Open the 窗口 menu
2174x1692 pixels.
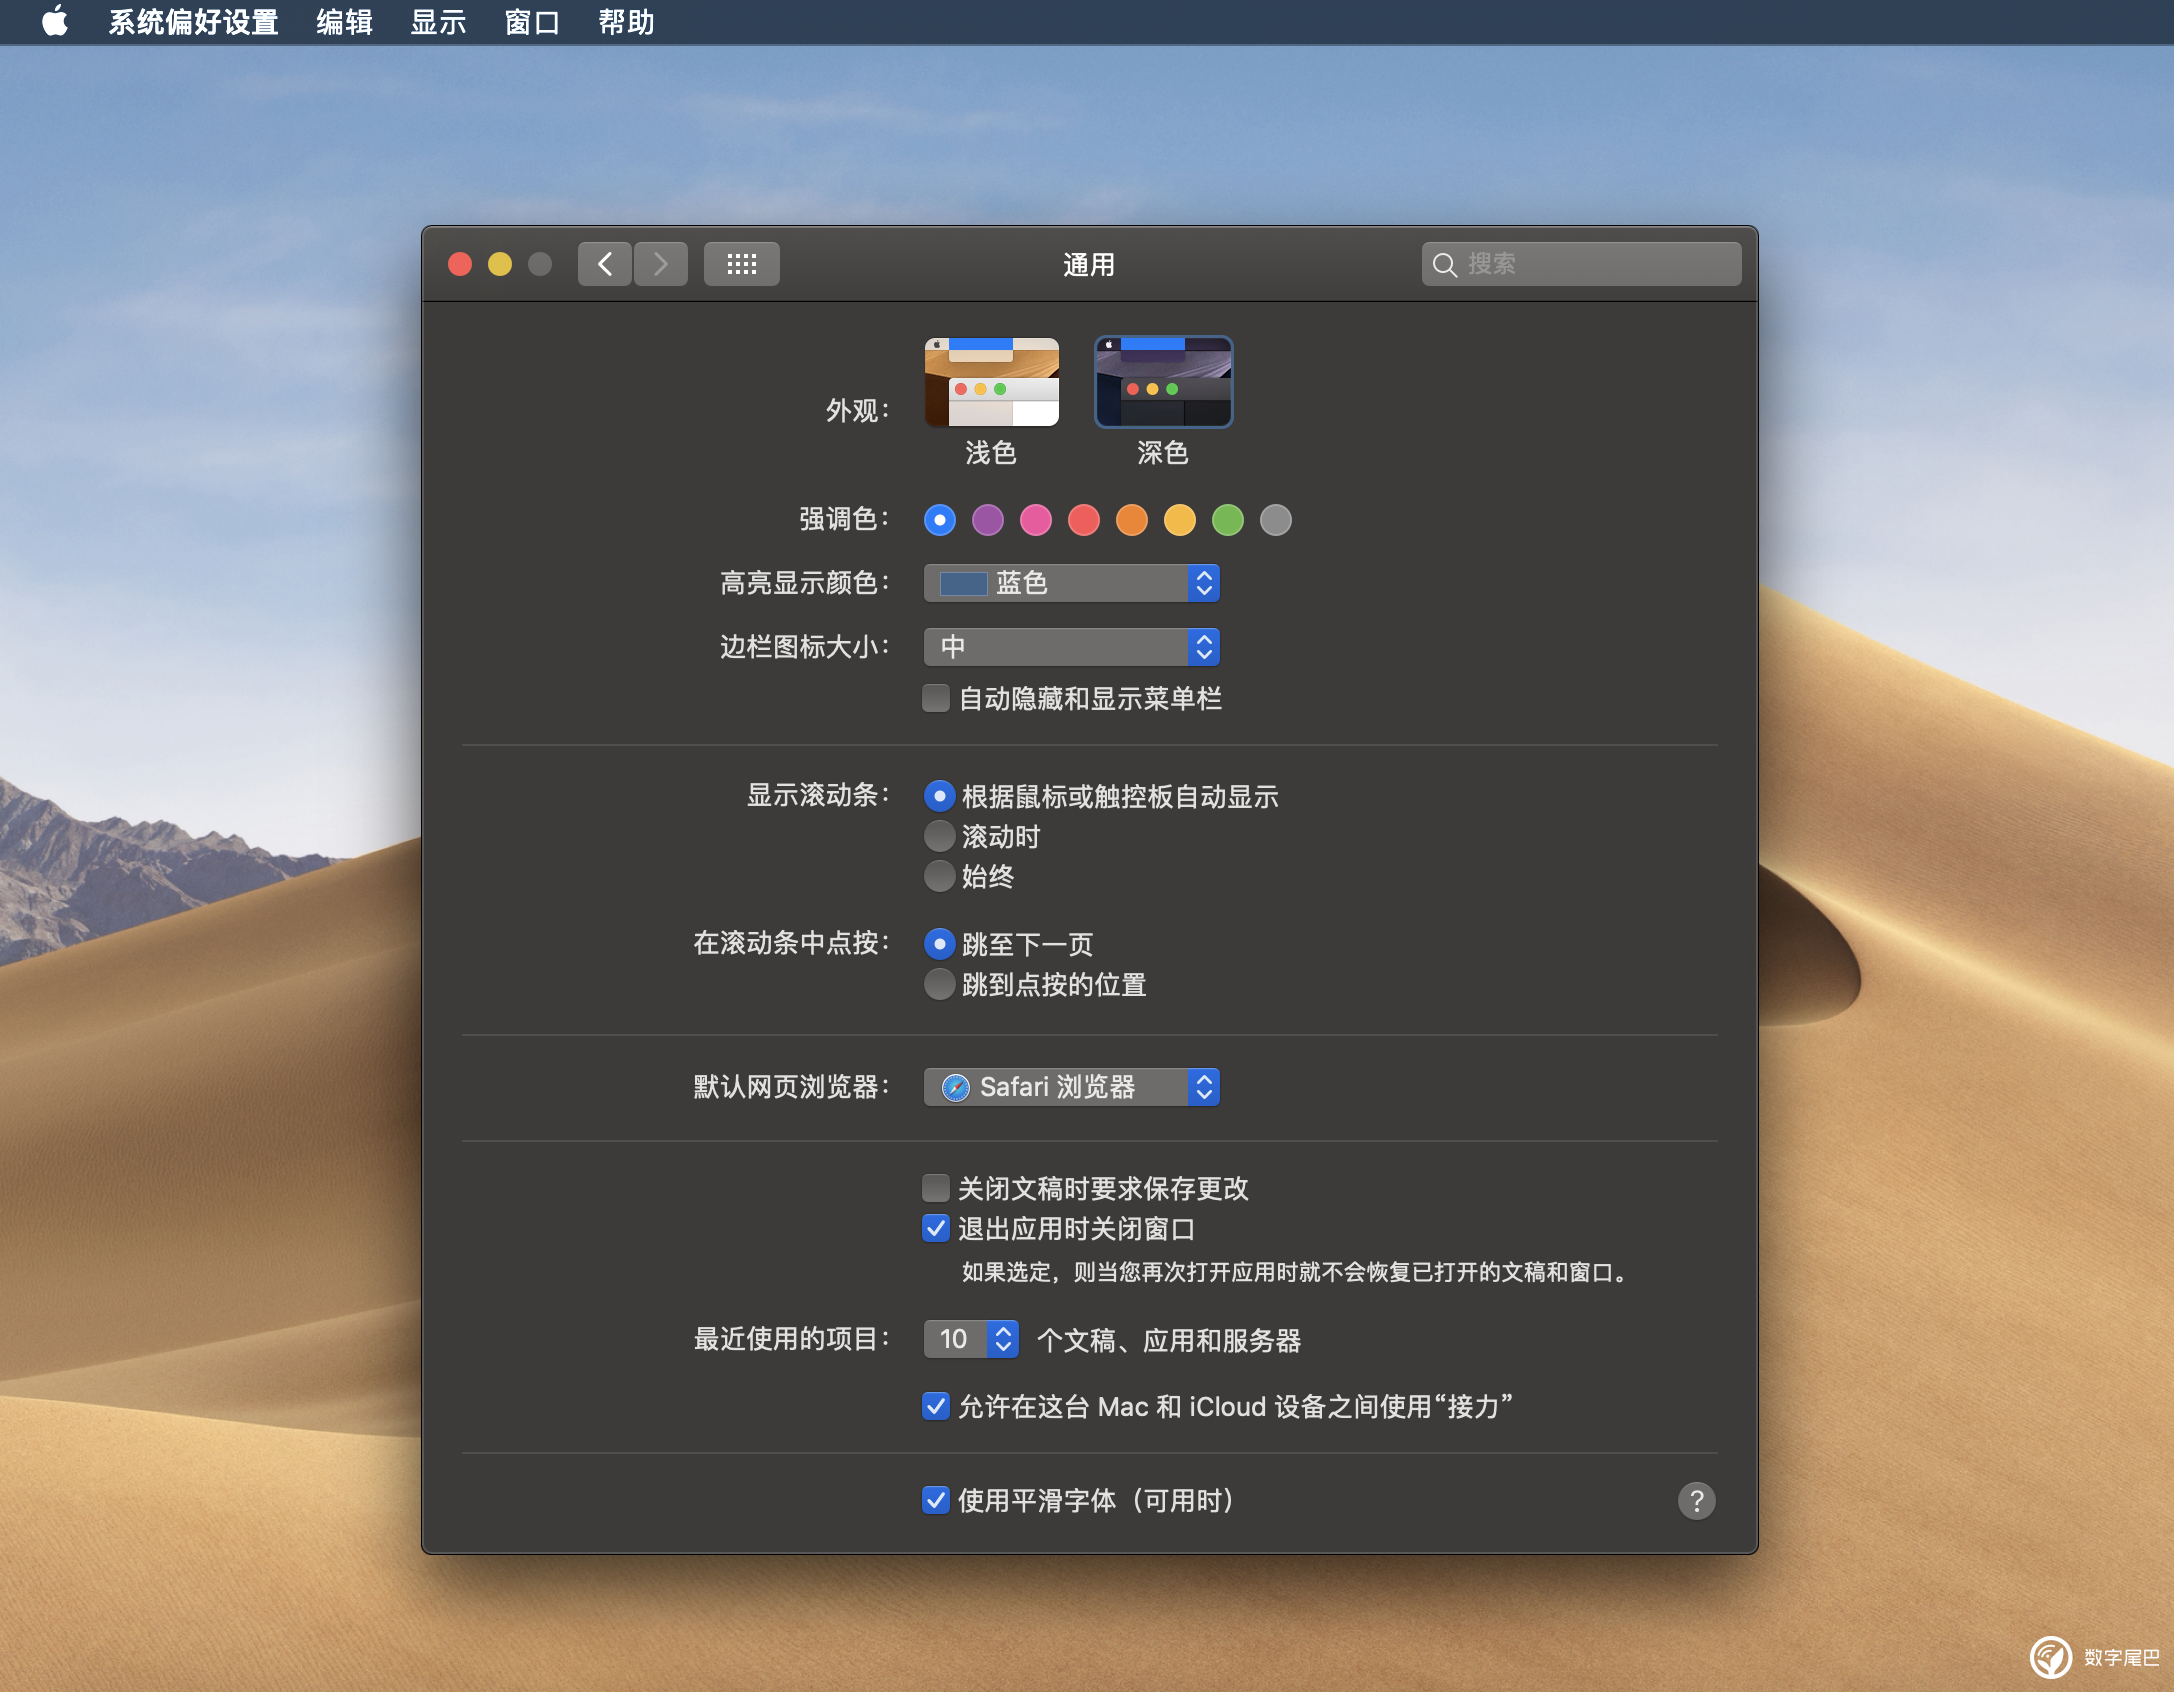coord(532,22)
